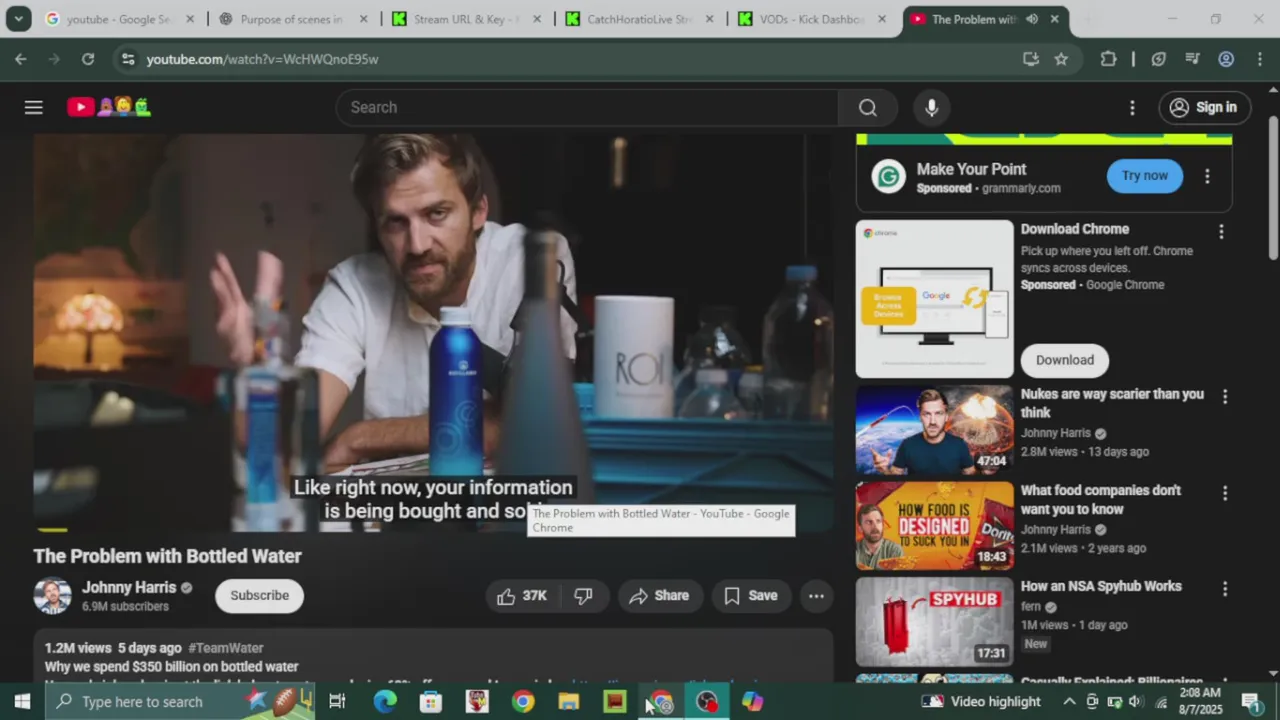Launch Microsoft Edge from taskbar
Viewport: 1280px width, 720px height.
[x=385, y=701]
